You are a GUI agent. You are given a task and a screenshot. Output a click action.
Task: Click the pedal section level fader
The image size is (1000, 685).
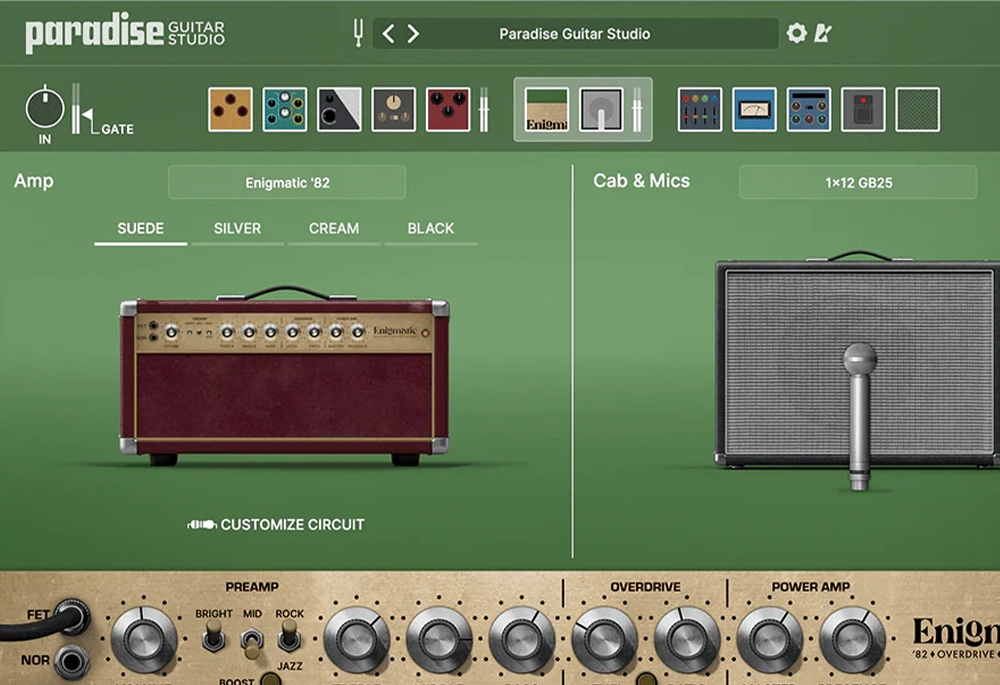[483, 110]
